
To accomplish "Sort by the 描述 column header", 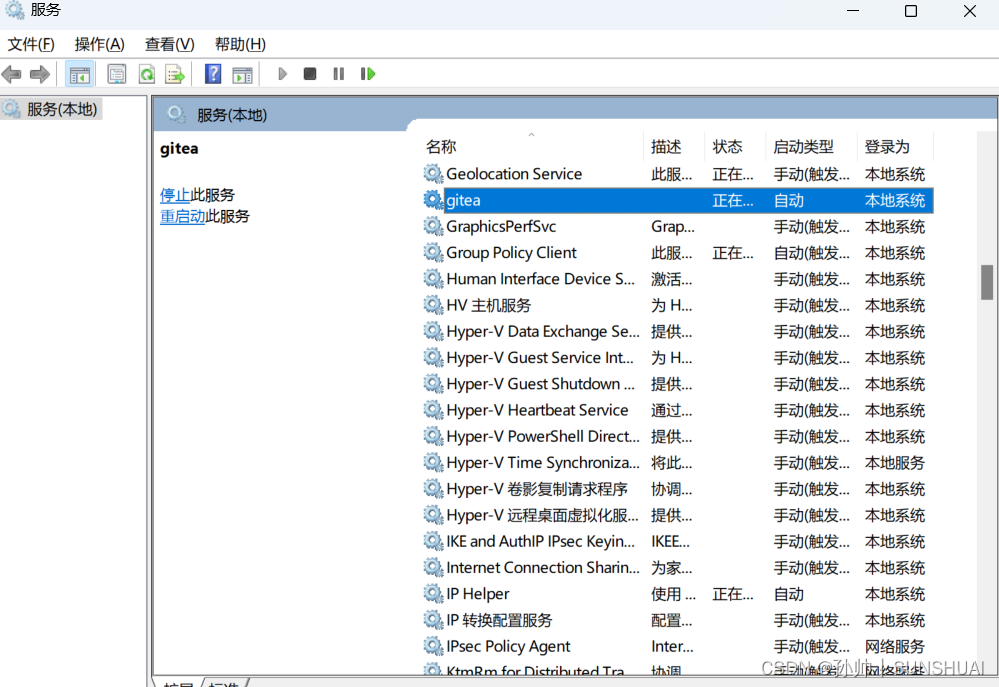I will [x=674, y=146].
